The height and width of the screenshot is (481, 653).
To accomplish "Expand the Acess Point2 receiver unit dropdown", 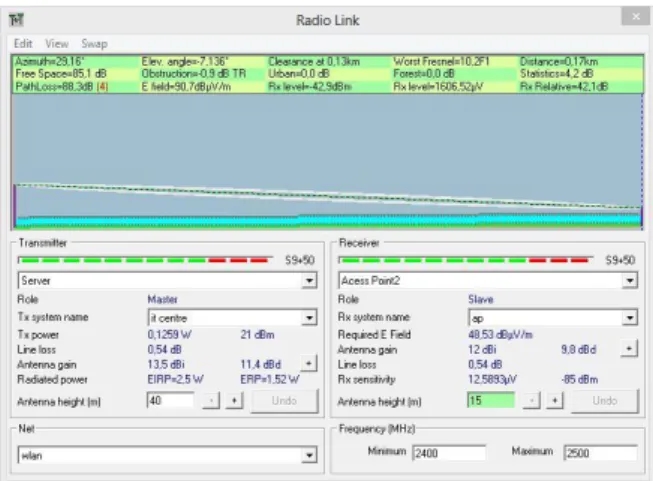I will tap(630, 281).
